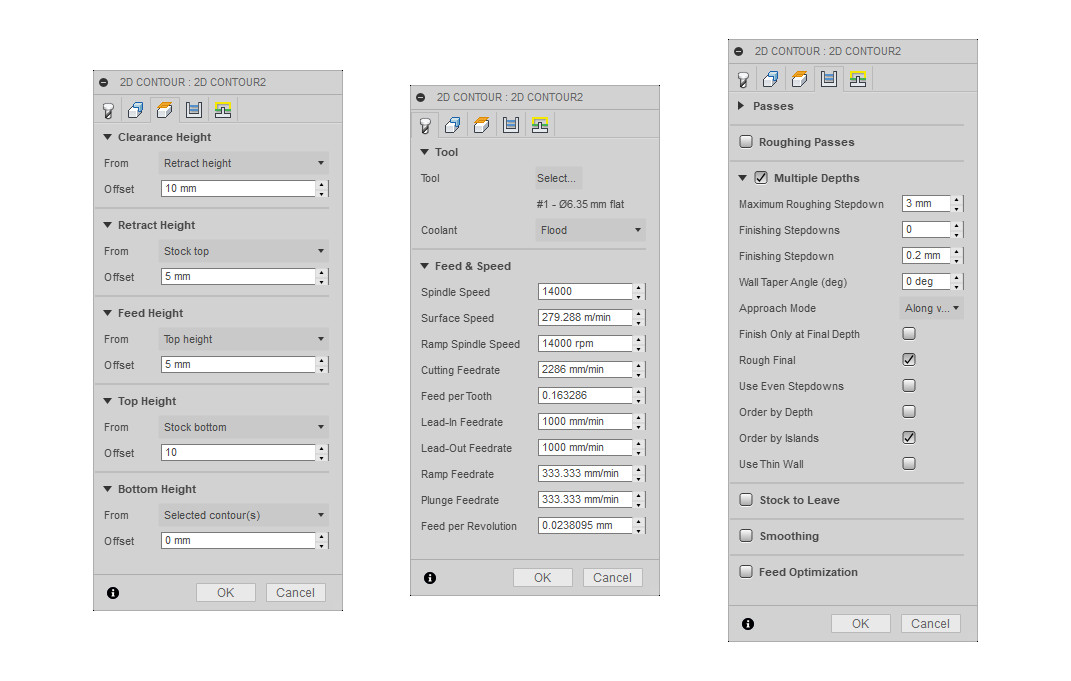Uncheck Multiple Depths checkbox
Viewport: 1071px width, 681px height.
point(761,178)
